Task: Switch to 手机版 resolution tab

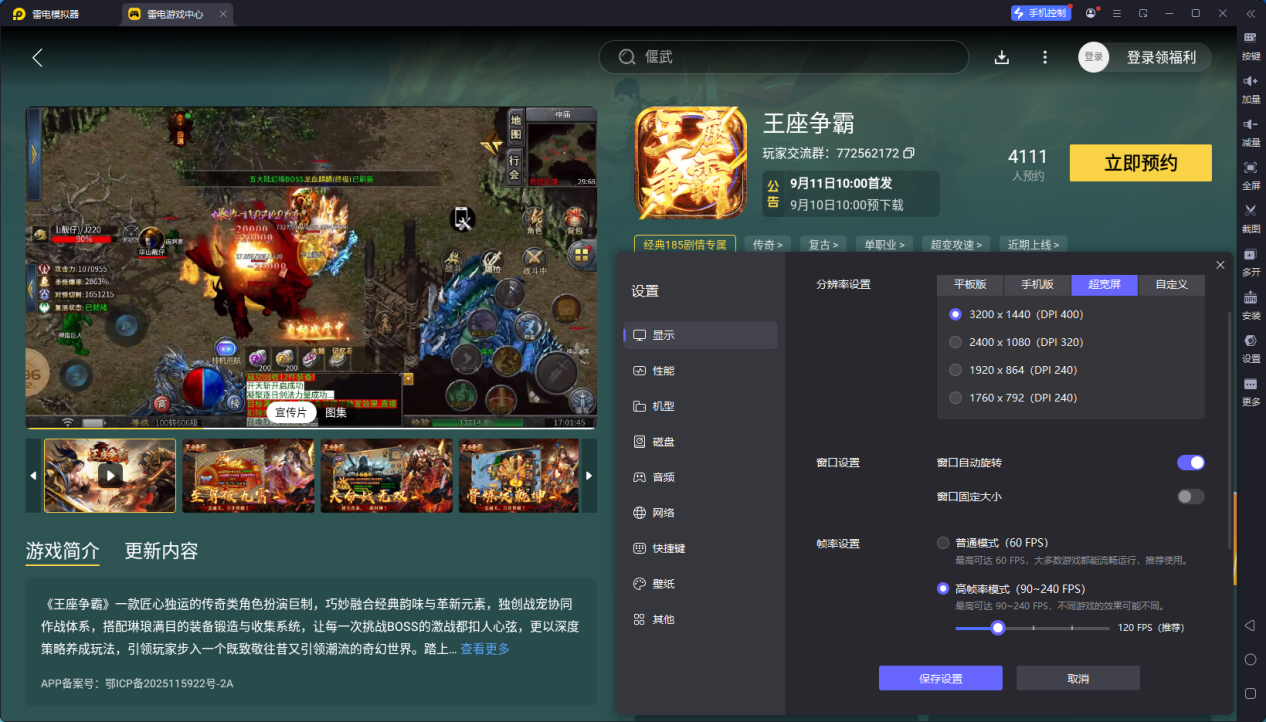Action: pos(1037,284)
